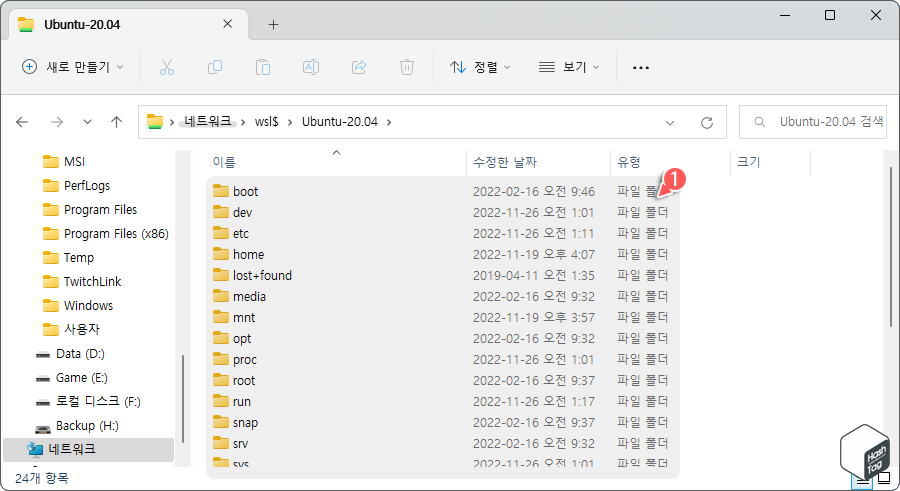Image resolution: width=900 pixels, height=491 pixels.
Task: Click 네트워크 in the address path
Action: tap(208, 121)
